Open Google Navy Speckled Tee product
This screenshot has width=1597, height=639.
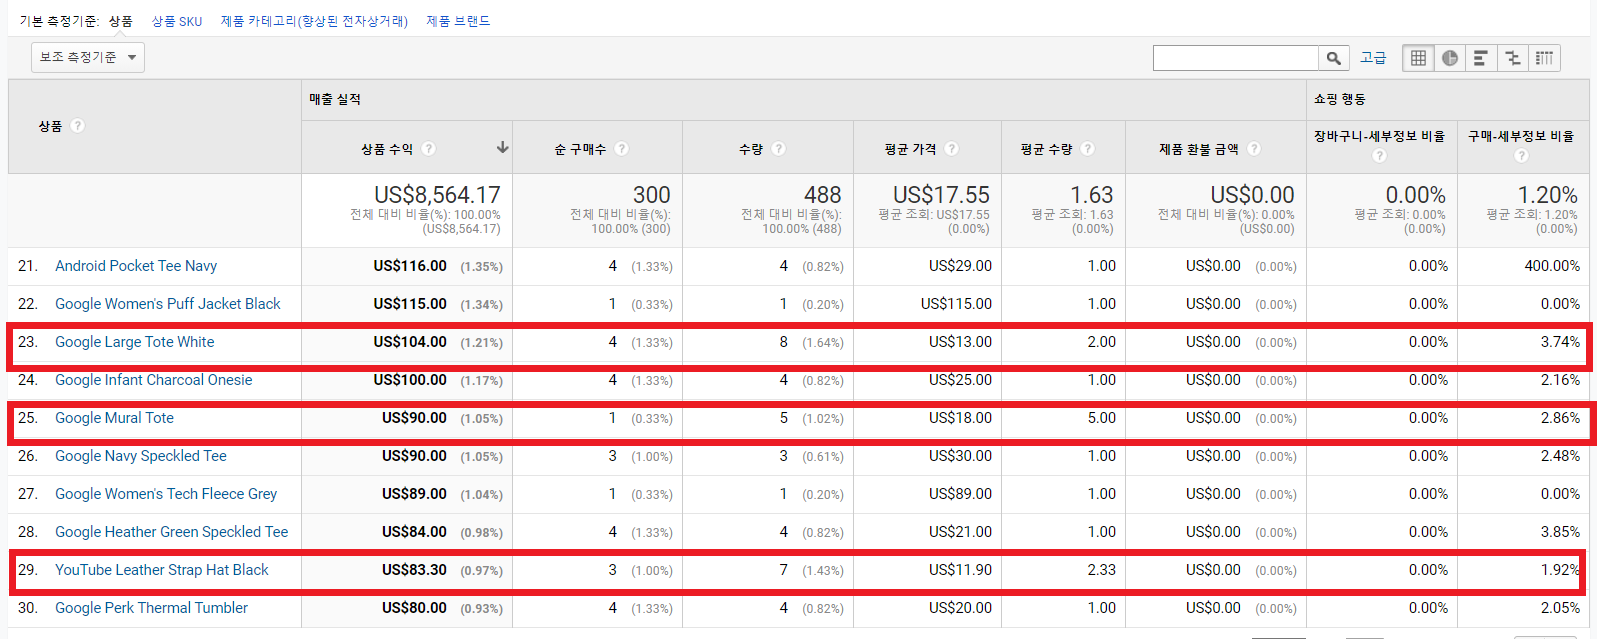141,456
